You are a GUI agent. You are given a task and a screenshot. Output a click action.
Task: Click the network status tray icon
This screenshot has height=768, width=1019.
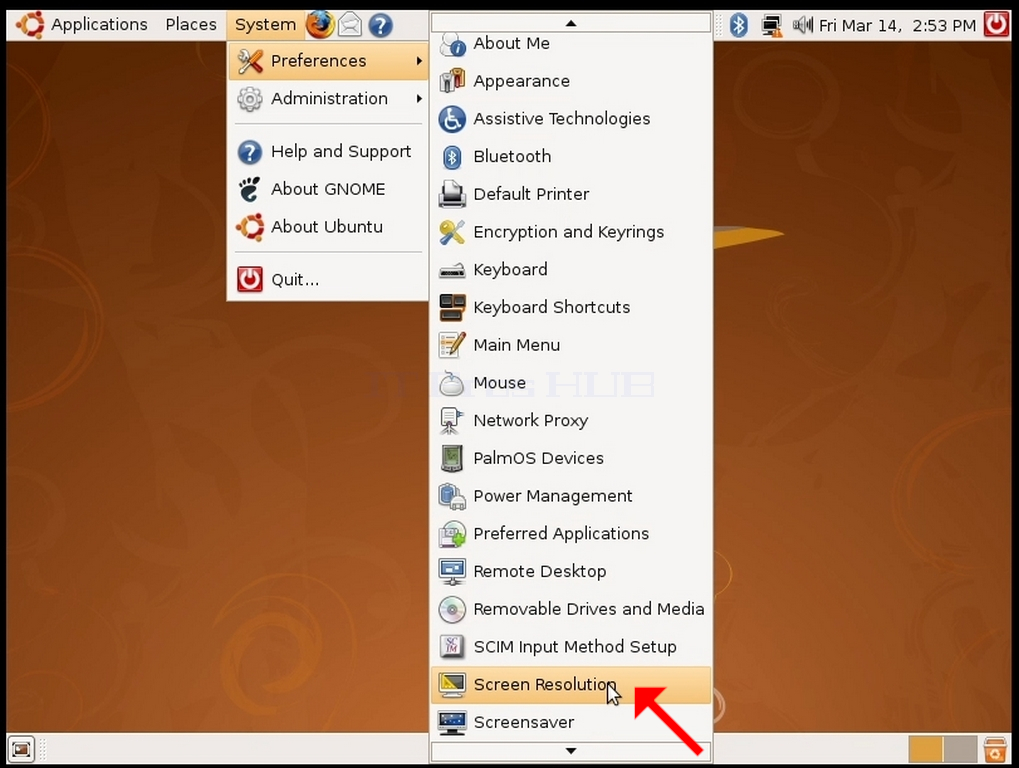771,25
